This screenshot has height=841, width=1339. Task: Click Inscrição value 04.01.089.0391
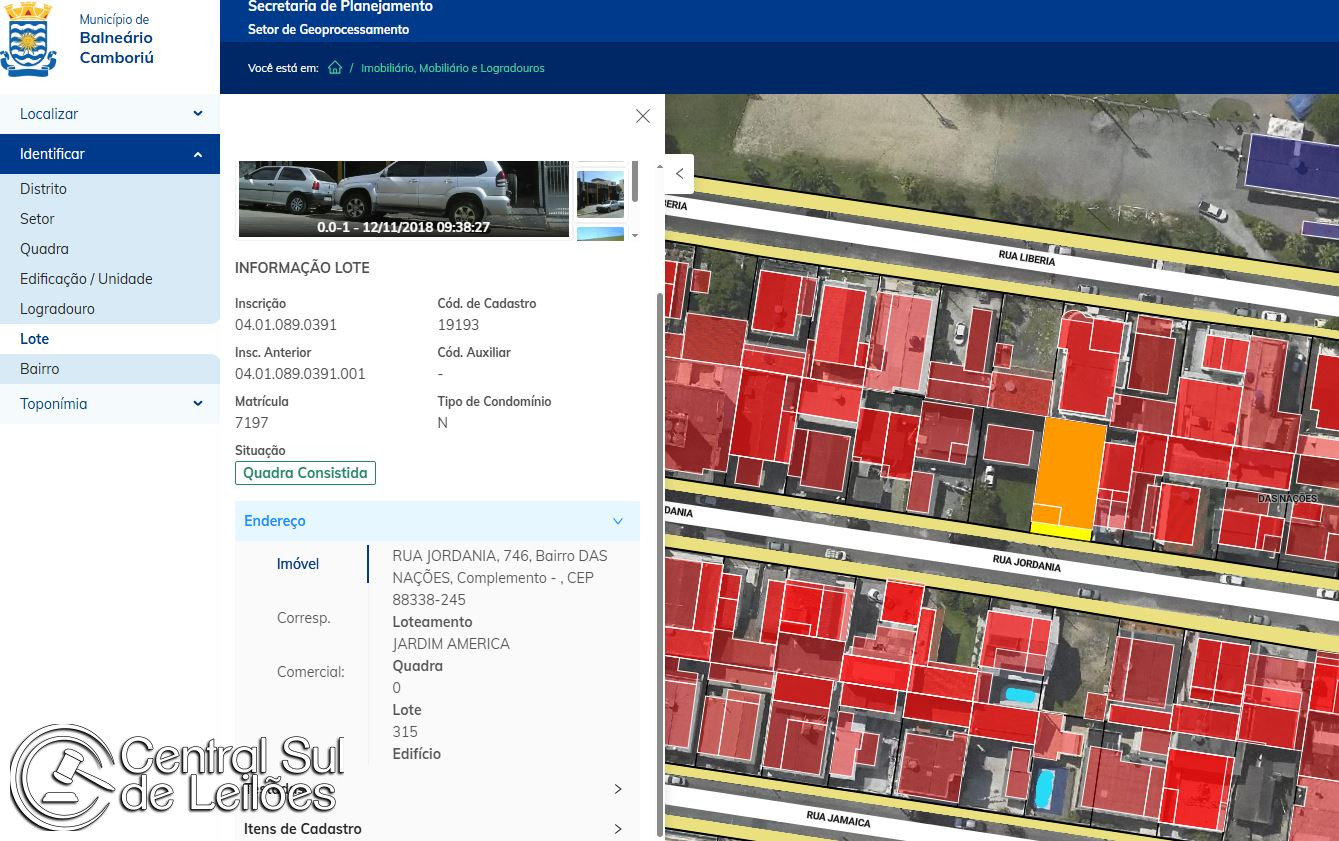pyautogui.click(x=286, y=325)
